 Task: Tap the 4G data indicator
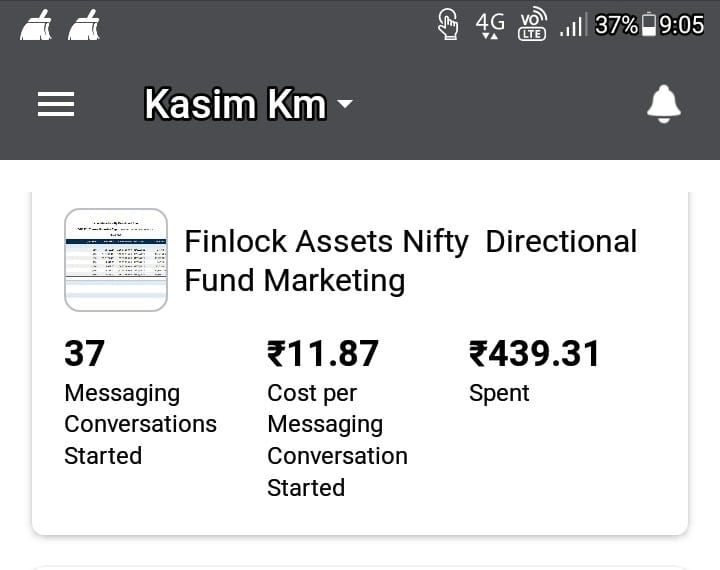(x=490, y=25)
